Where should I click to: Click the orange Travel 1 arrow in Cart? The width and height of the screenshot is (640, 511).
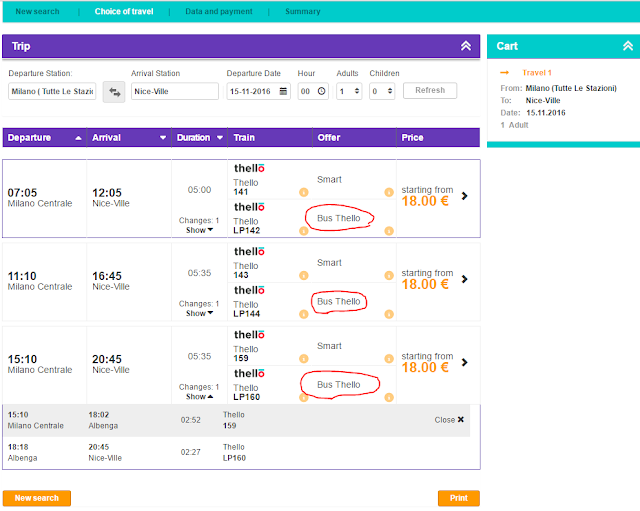pyautogui.click(x=504, y=73)
